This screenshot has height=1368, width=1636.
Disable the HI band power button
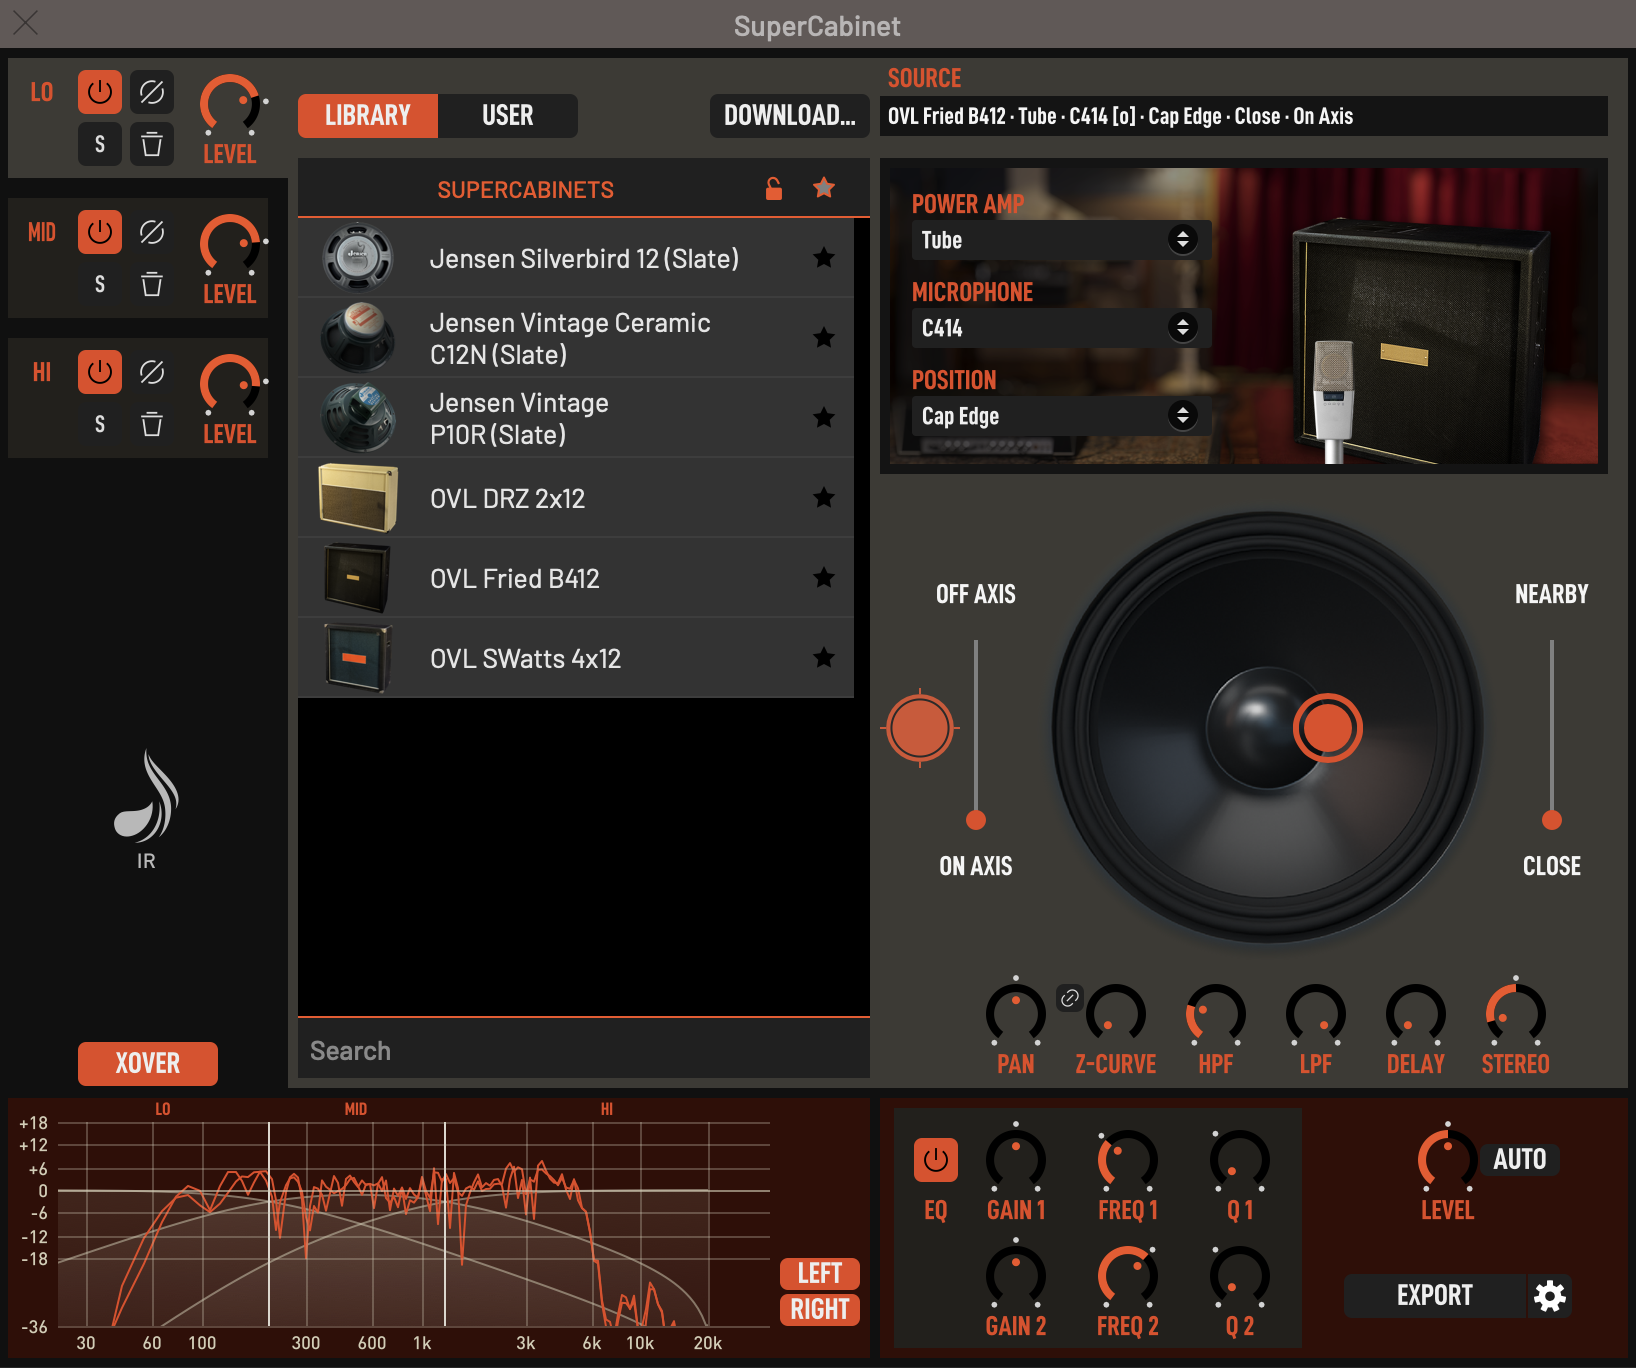point(100,373)
